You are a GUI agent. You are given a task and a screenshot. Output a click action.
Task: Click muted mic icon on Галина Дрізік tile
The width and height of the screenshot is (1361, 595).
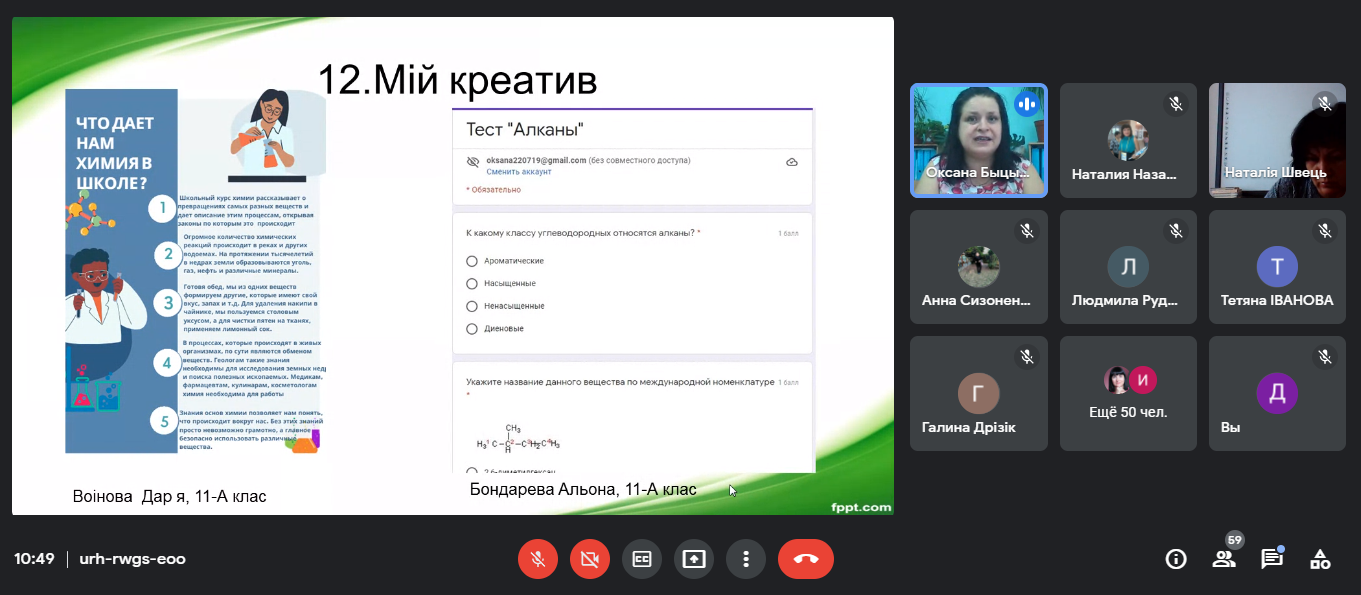click(1026, 357)
